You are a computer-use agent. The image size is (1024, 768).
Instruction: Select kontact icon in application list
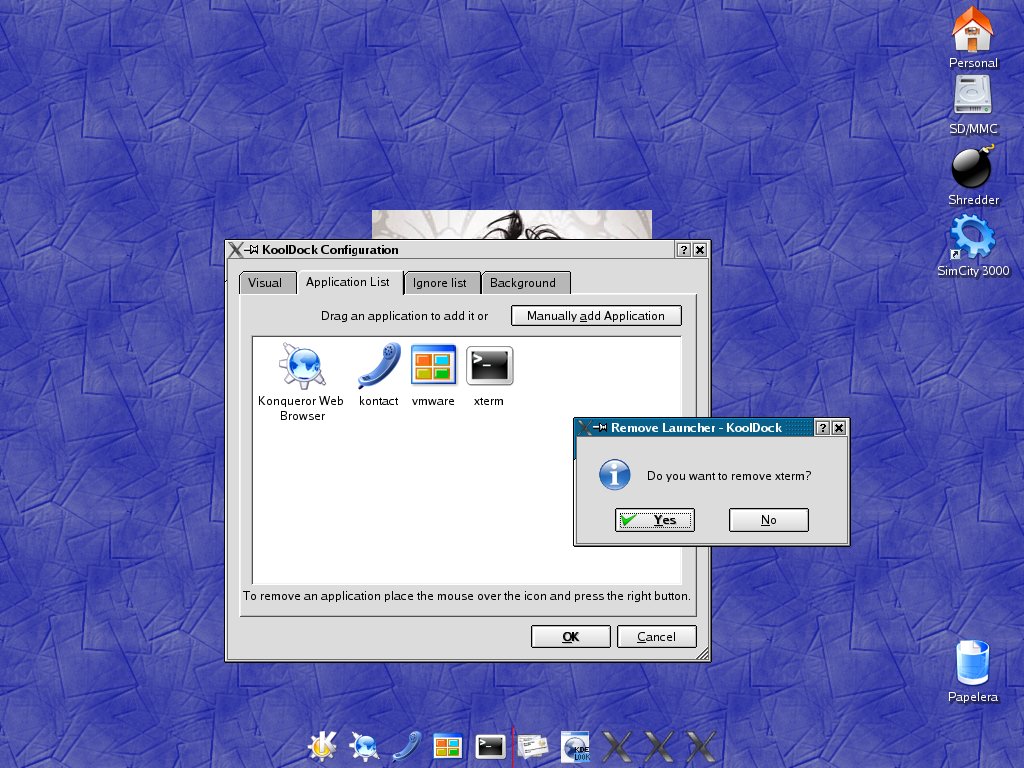[379, 375]
